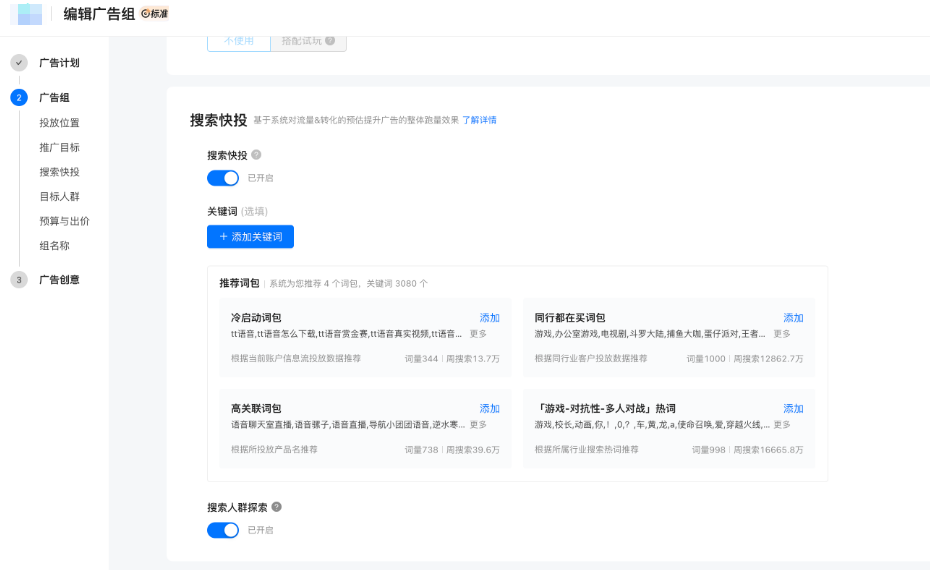Click 根据当前账户信息流投放数据推荐 text

click(x=296, y=358)
